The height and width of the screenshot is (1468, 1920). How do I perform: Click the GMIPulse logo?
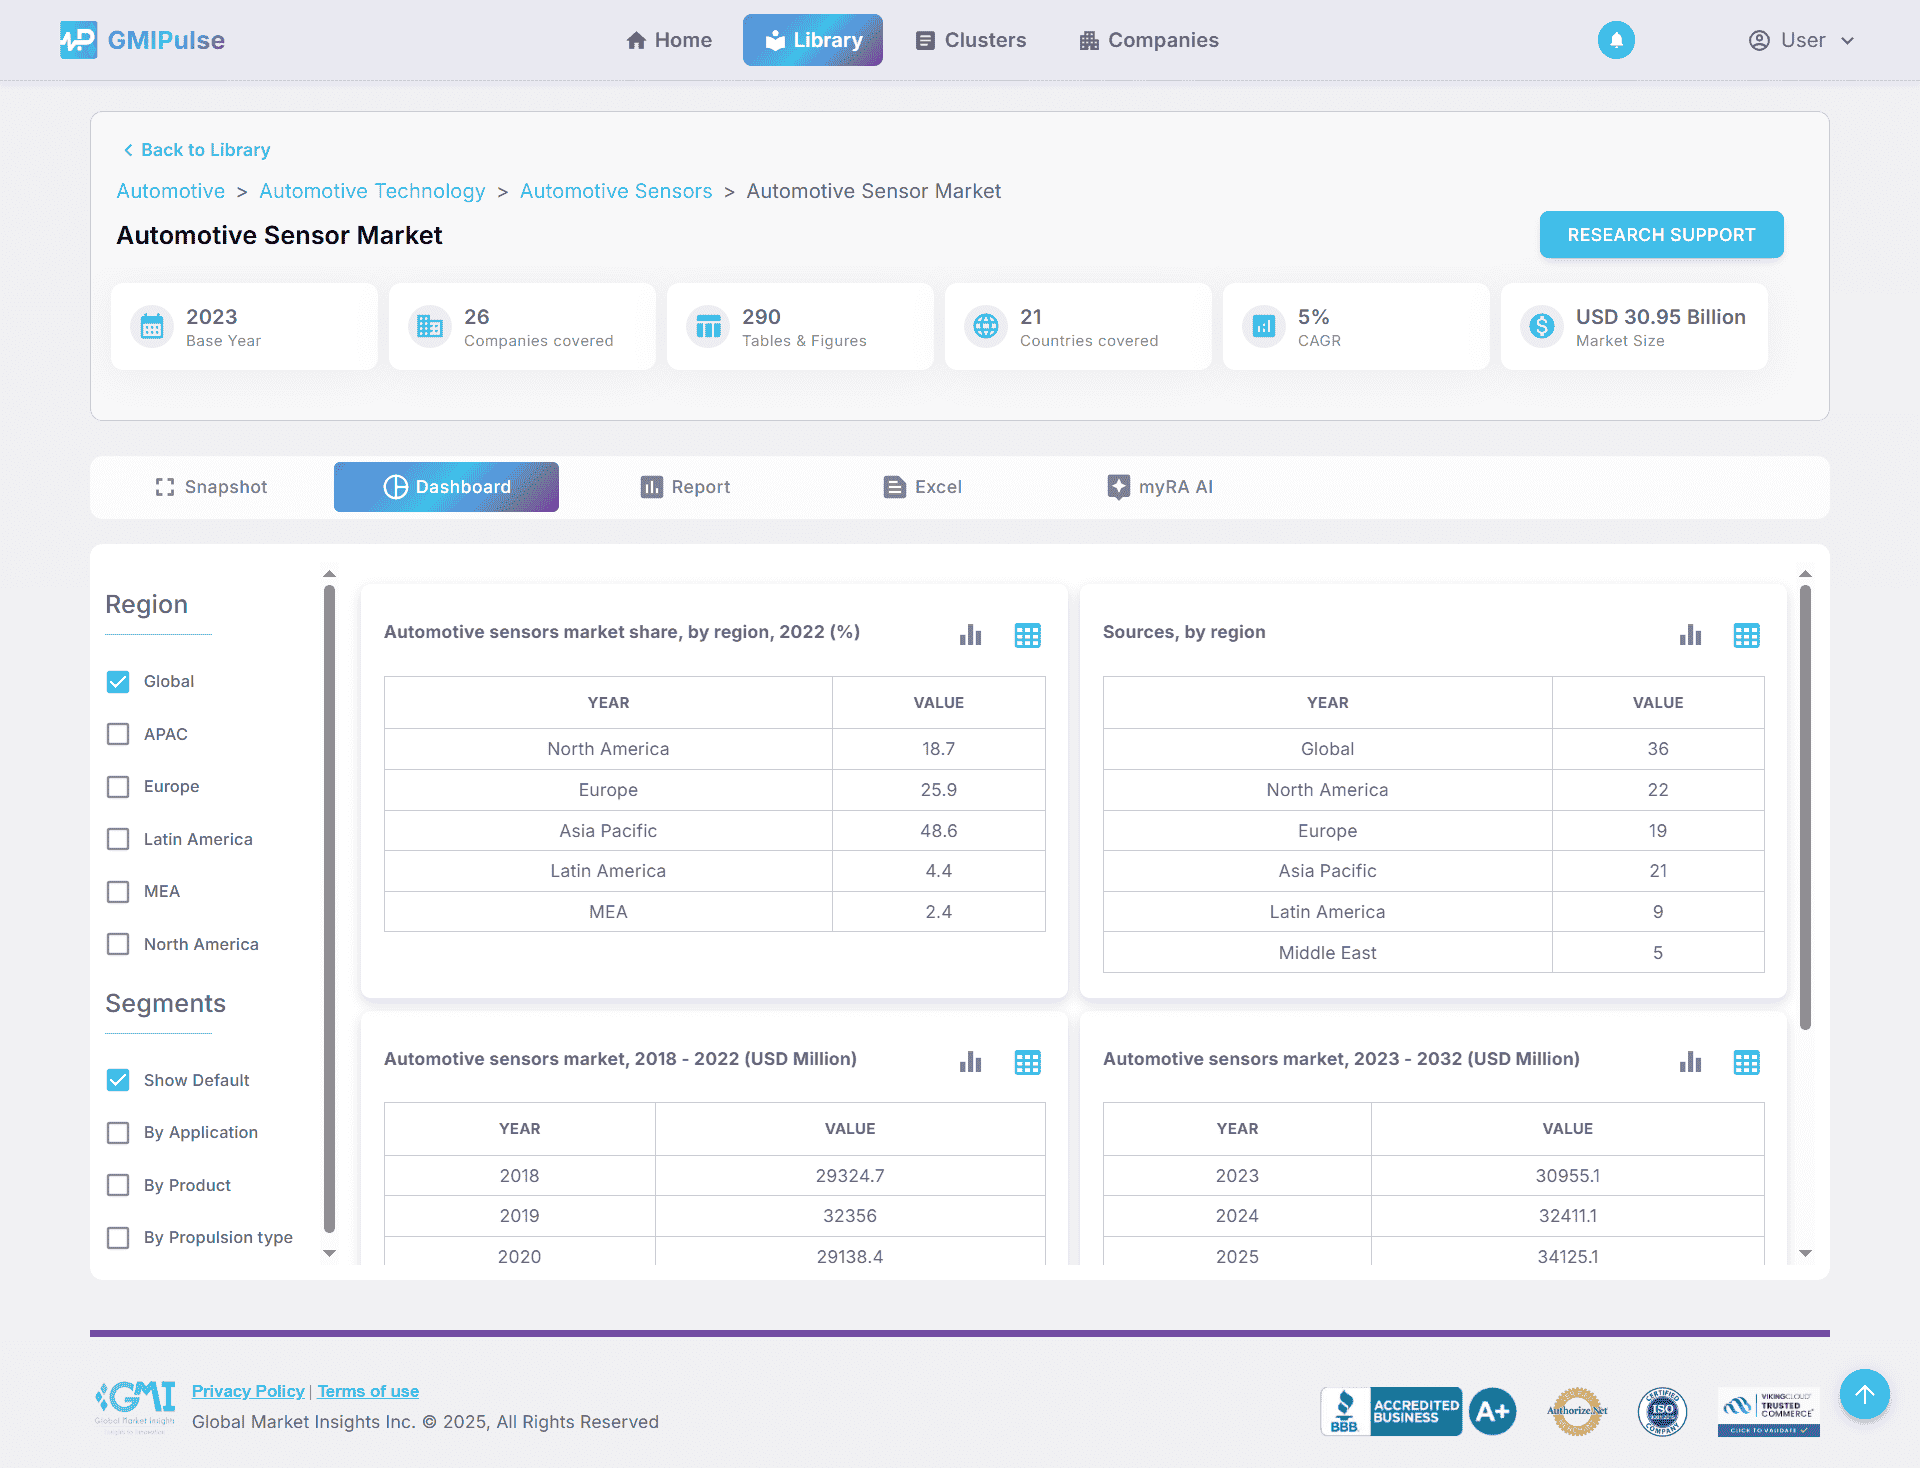[x=142, y=40]
